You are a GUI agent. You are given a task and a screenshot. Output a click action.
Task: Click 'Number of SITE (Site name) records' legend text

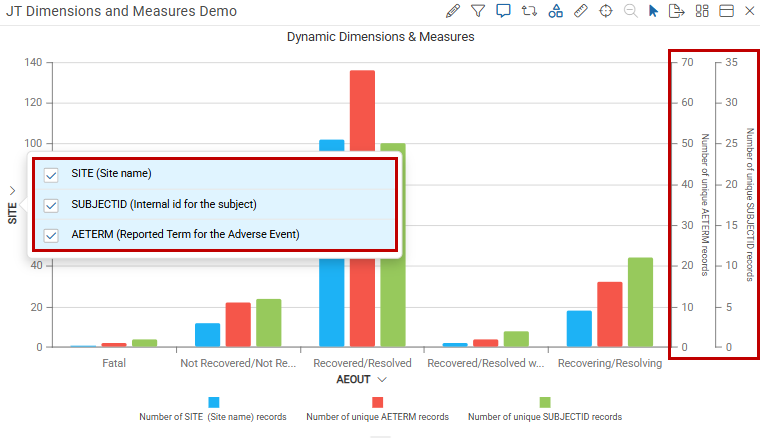click(x=213, y=417)
